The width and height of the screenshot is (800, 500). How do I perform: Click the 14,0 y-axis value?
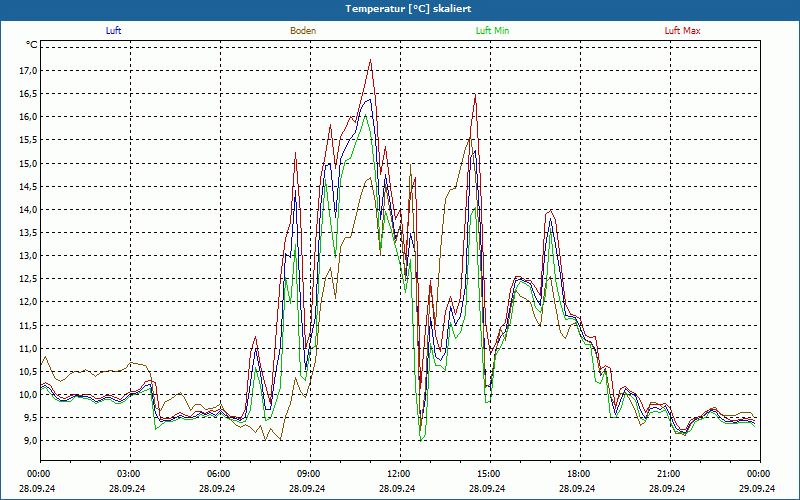tap(29, 209)
